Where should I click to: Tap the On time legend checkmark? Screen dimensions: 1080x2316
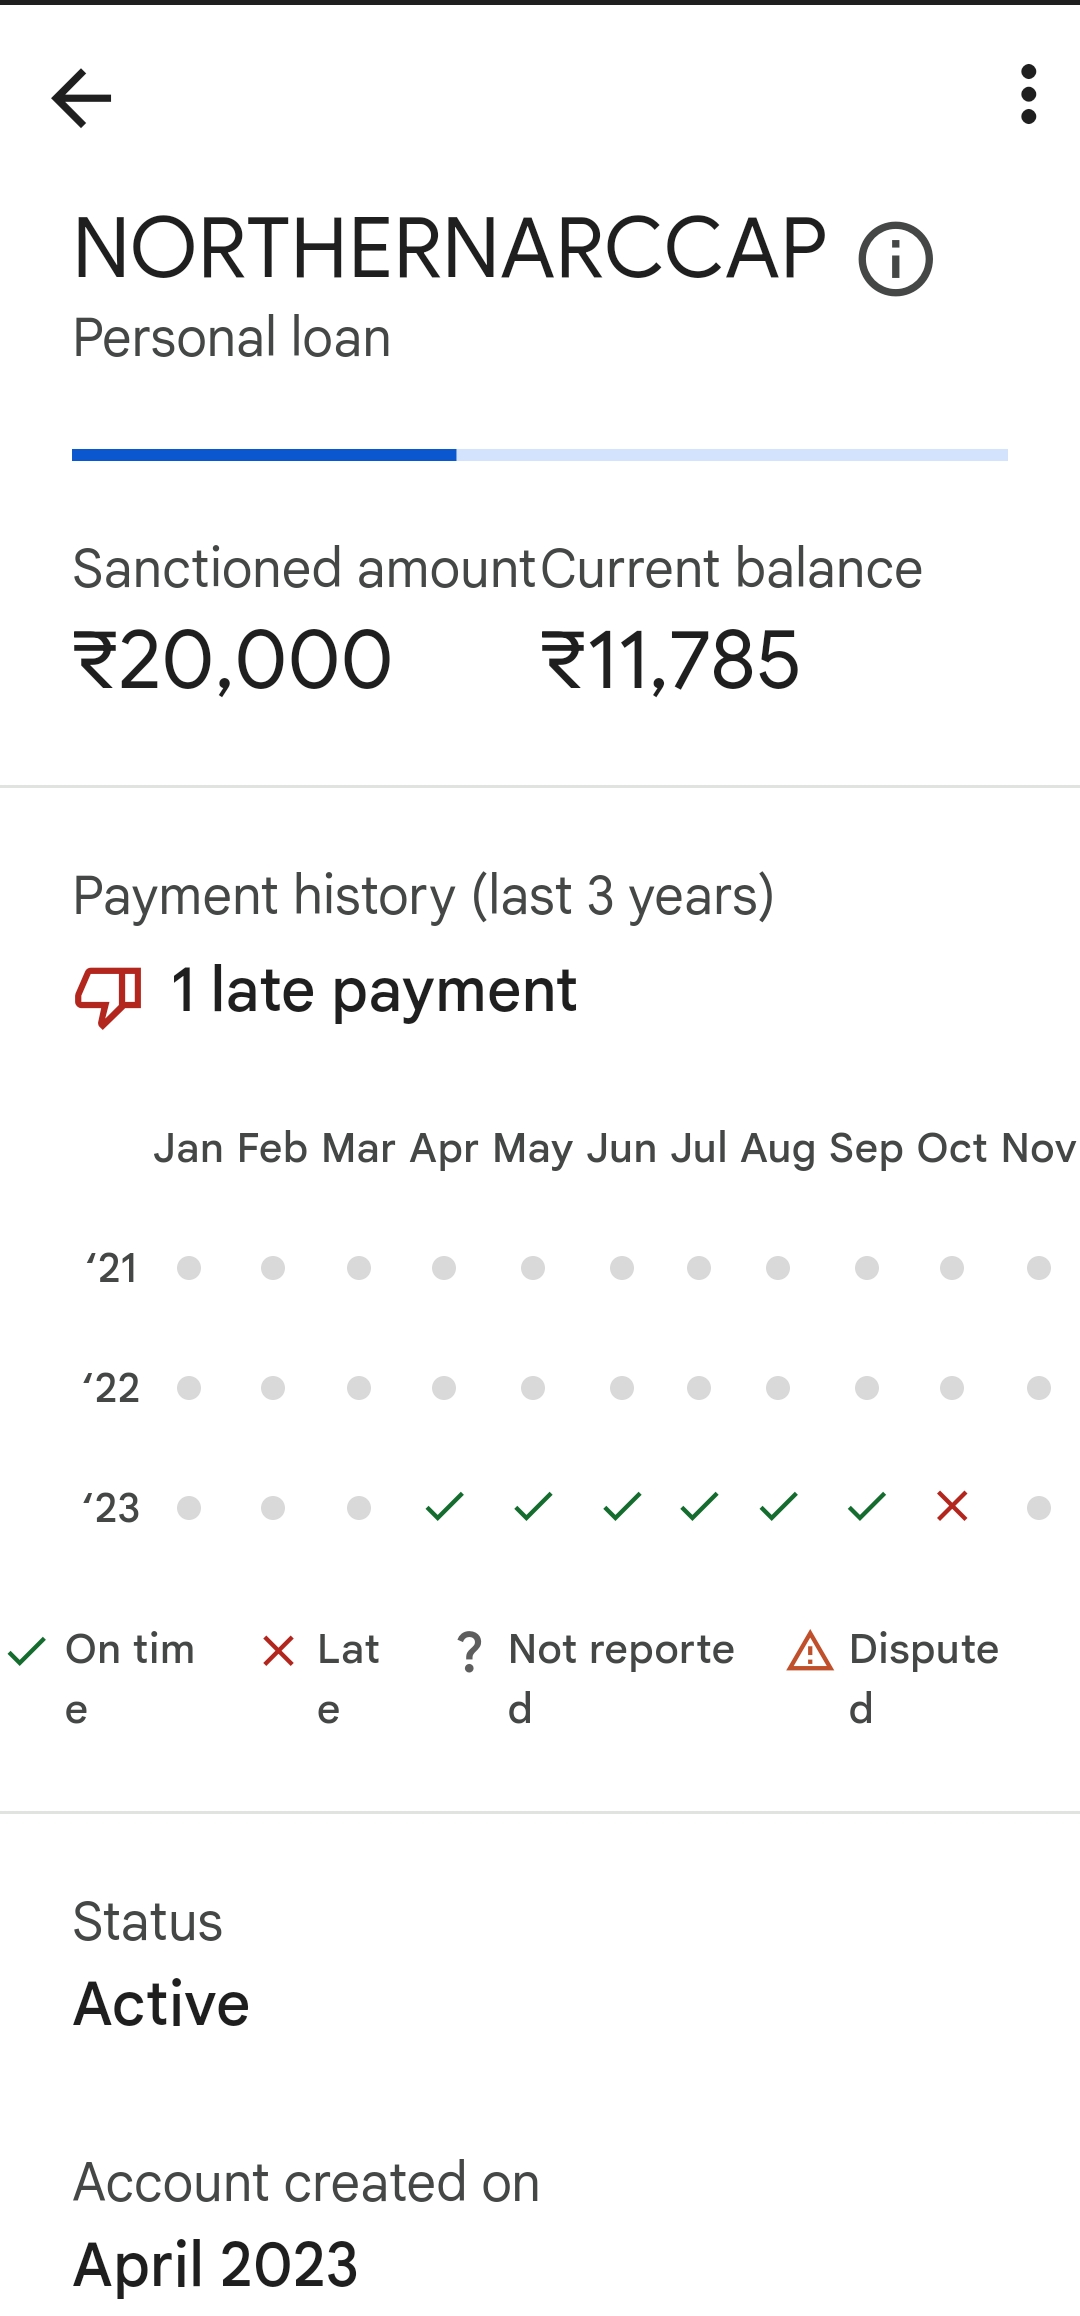pyautogui.click(x=27, y=1651)
